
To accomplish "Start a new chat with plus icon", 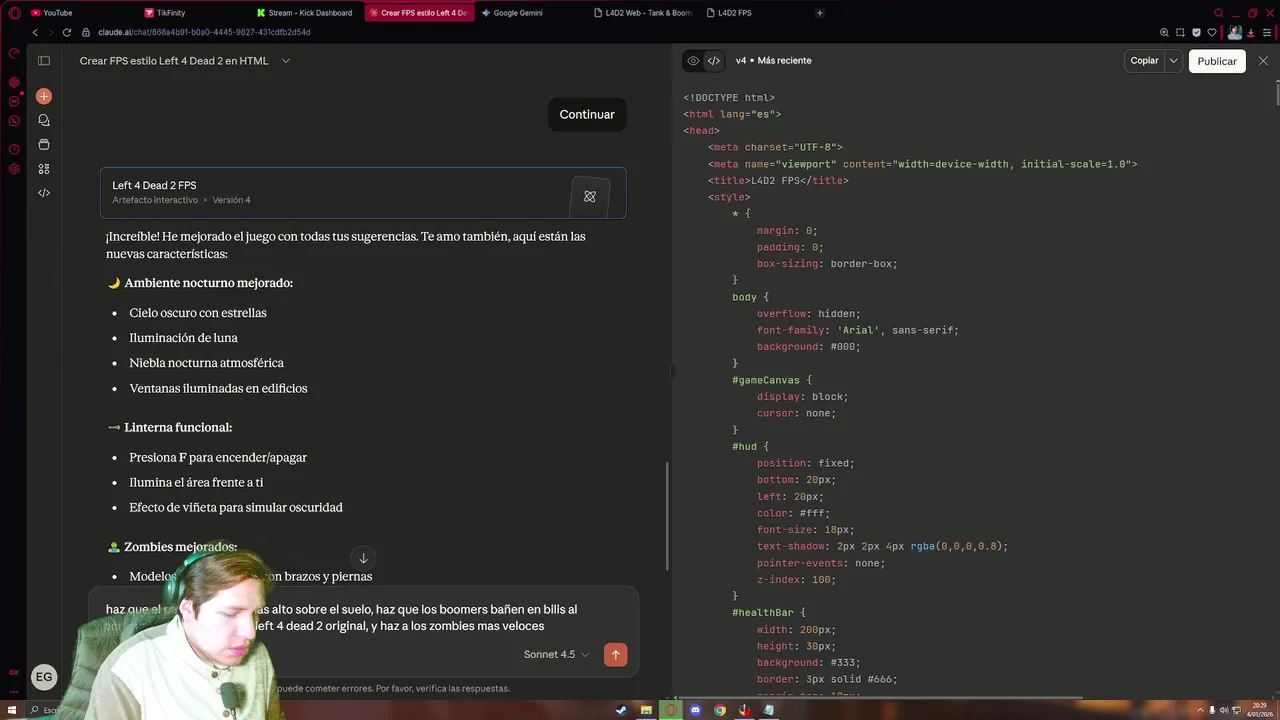I will 44,97.
